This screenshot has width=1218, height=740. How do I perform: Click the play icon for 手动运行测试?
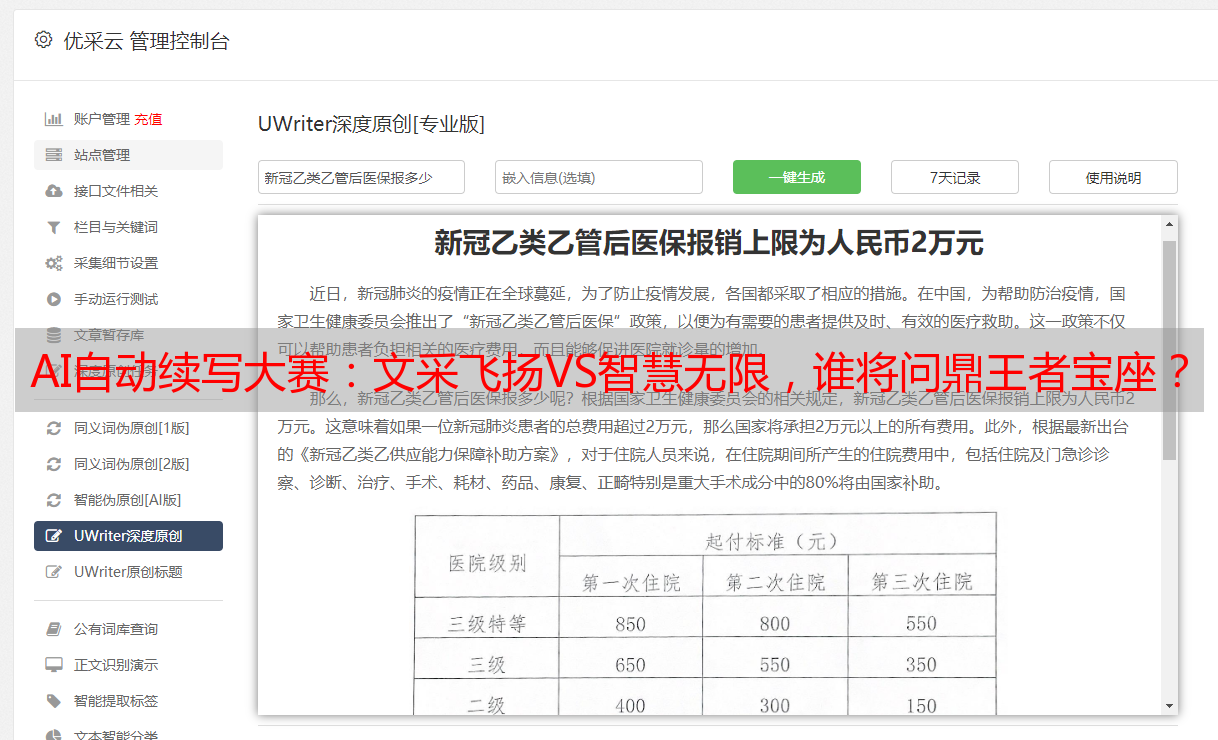pos(54,299)
